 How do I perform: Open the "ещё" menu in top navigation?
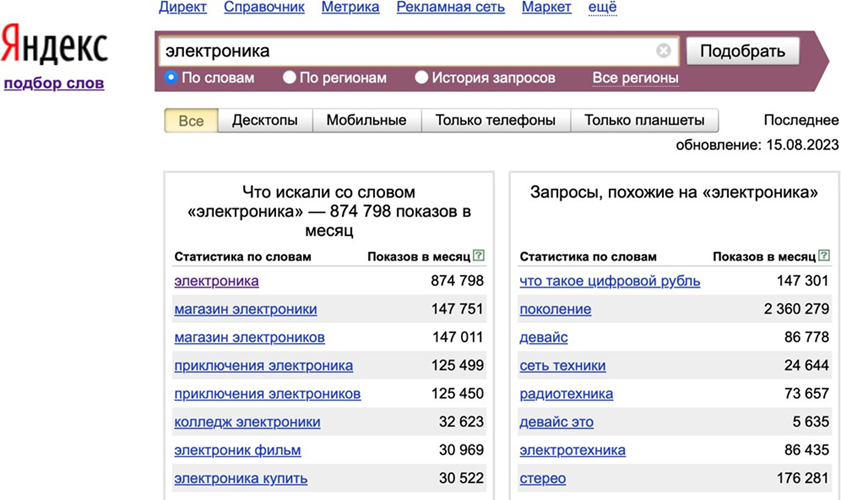click(x=602, y=8)
